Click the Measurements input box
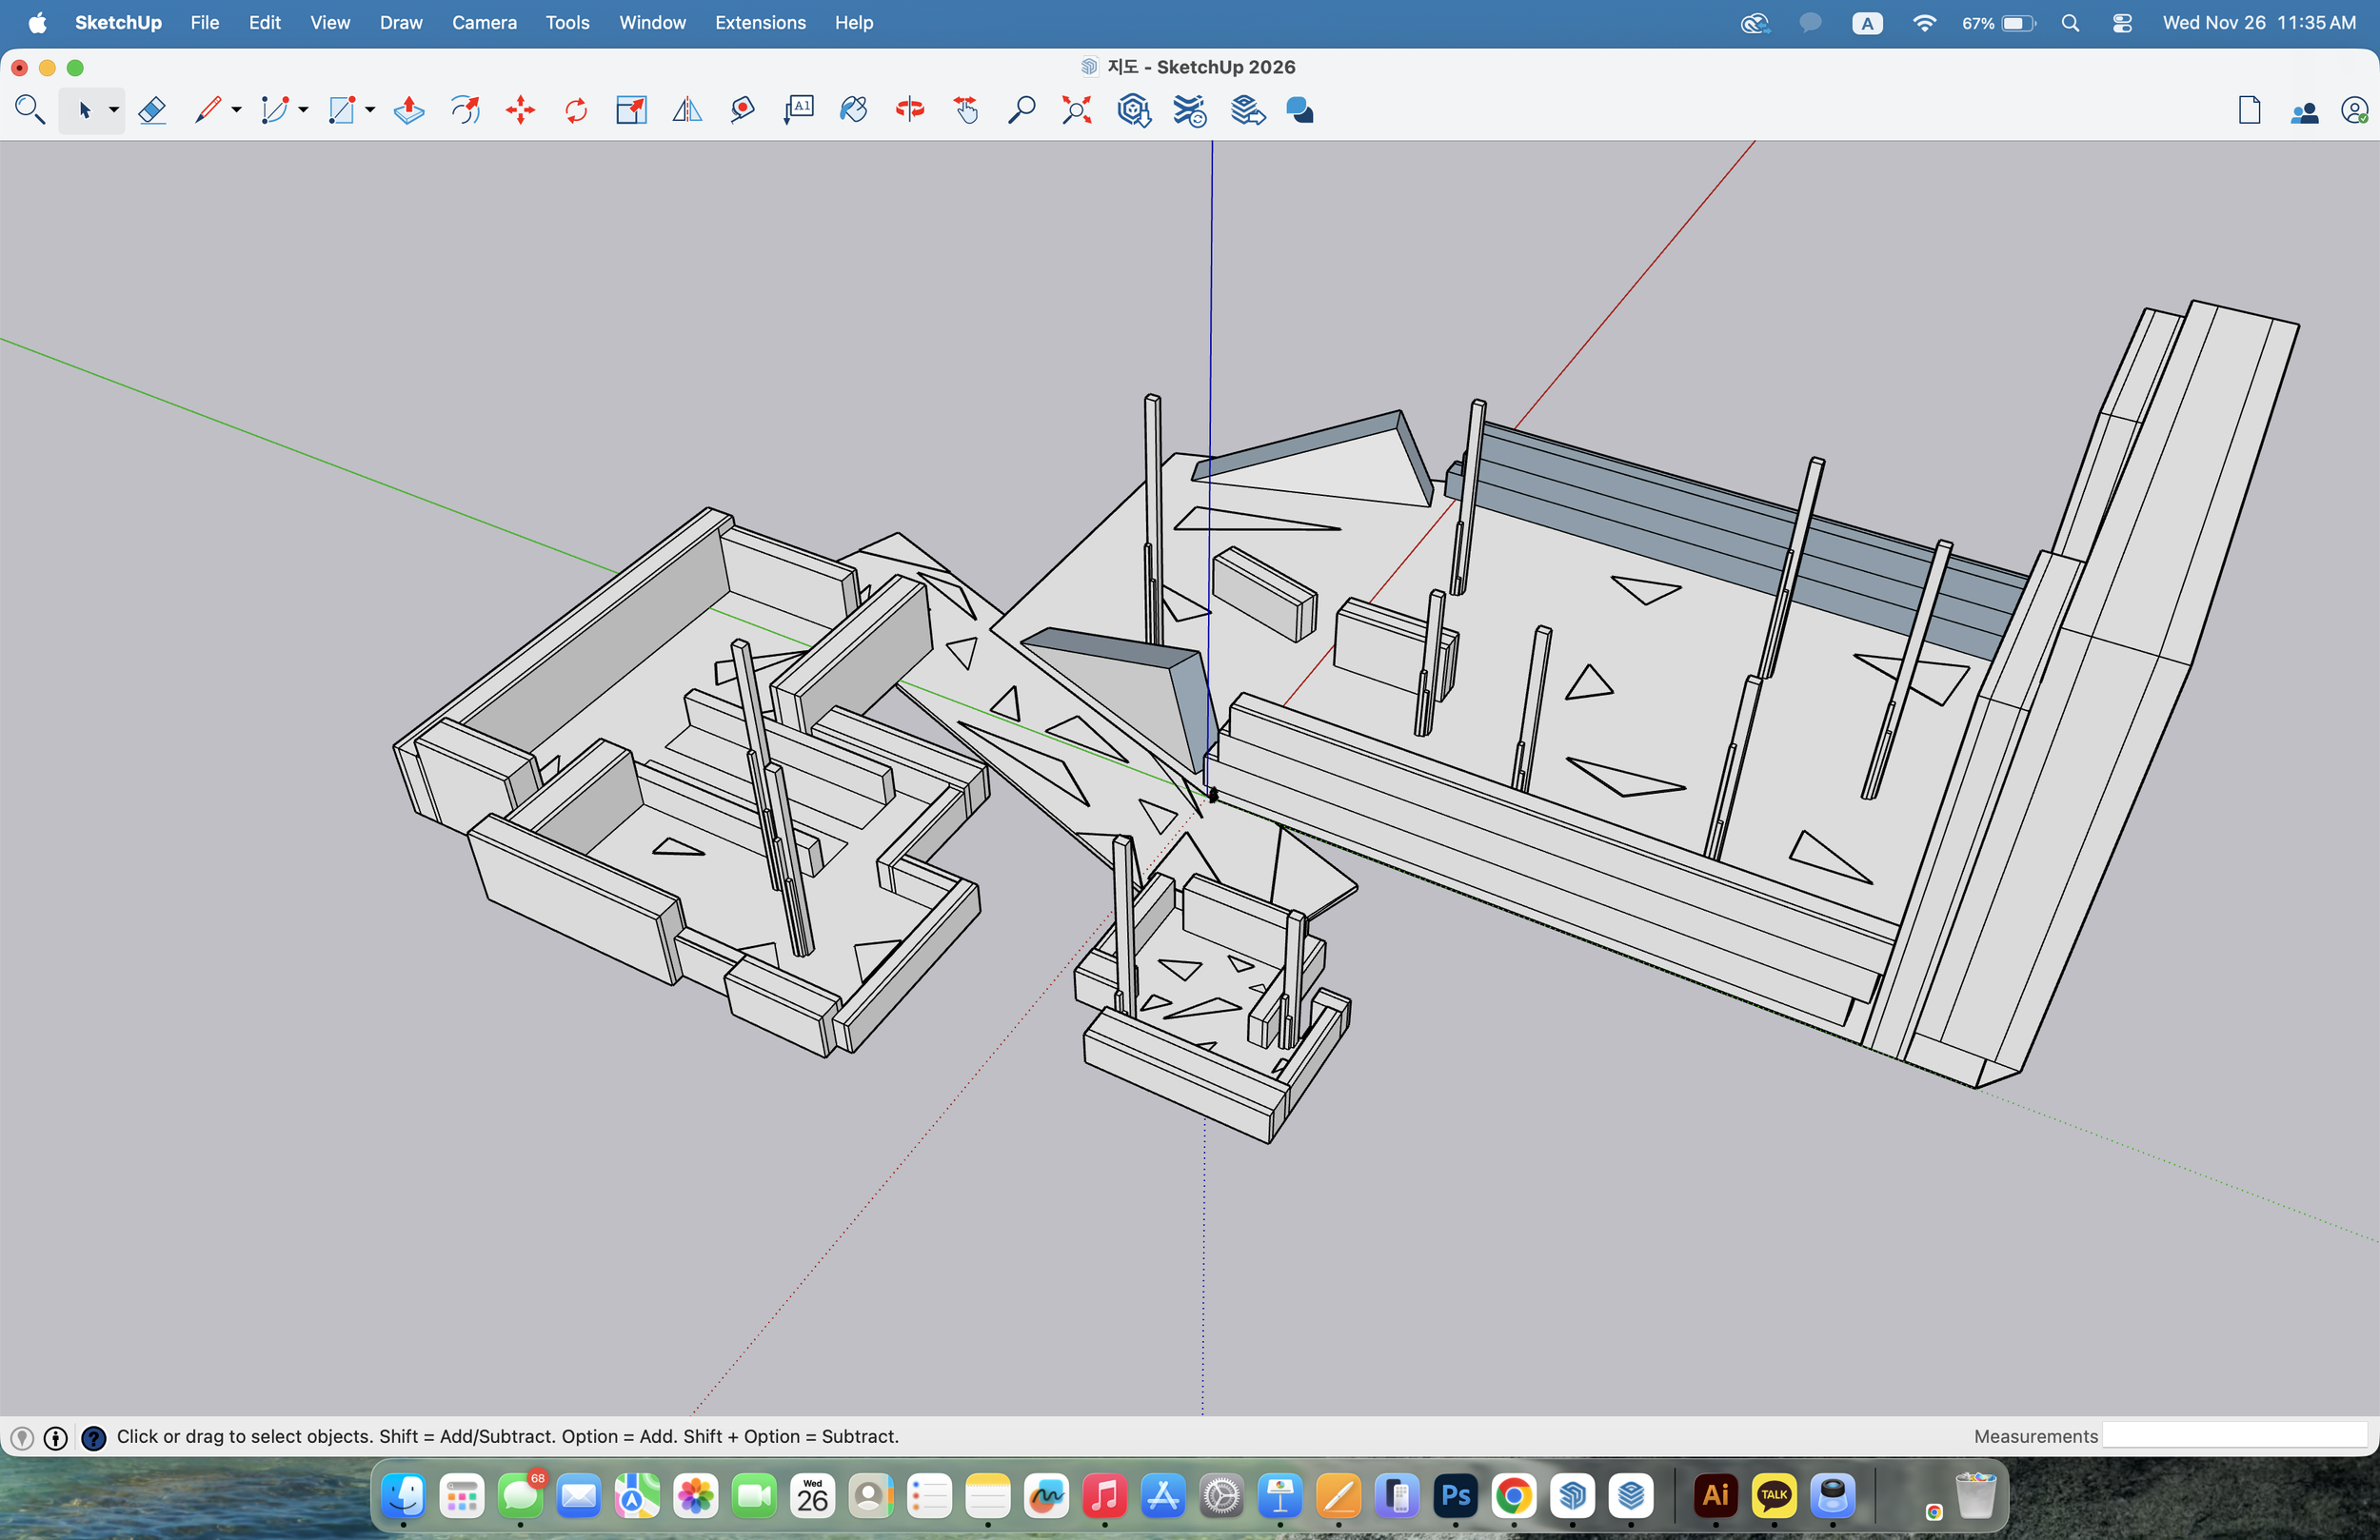2380x1540 pixels. 2236,1436
